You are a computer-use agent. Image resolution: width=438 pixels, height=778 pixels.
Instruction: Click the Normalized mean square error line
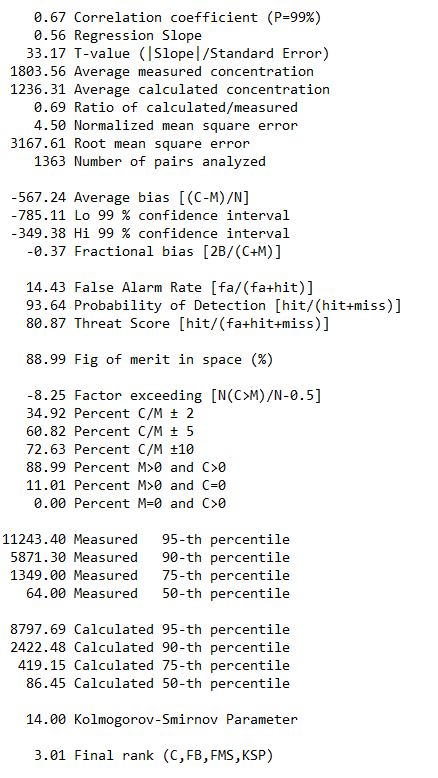(x=166, y=126)
